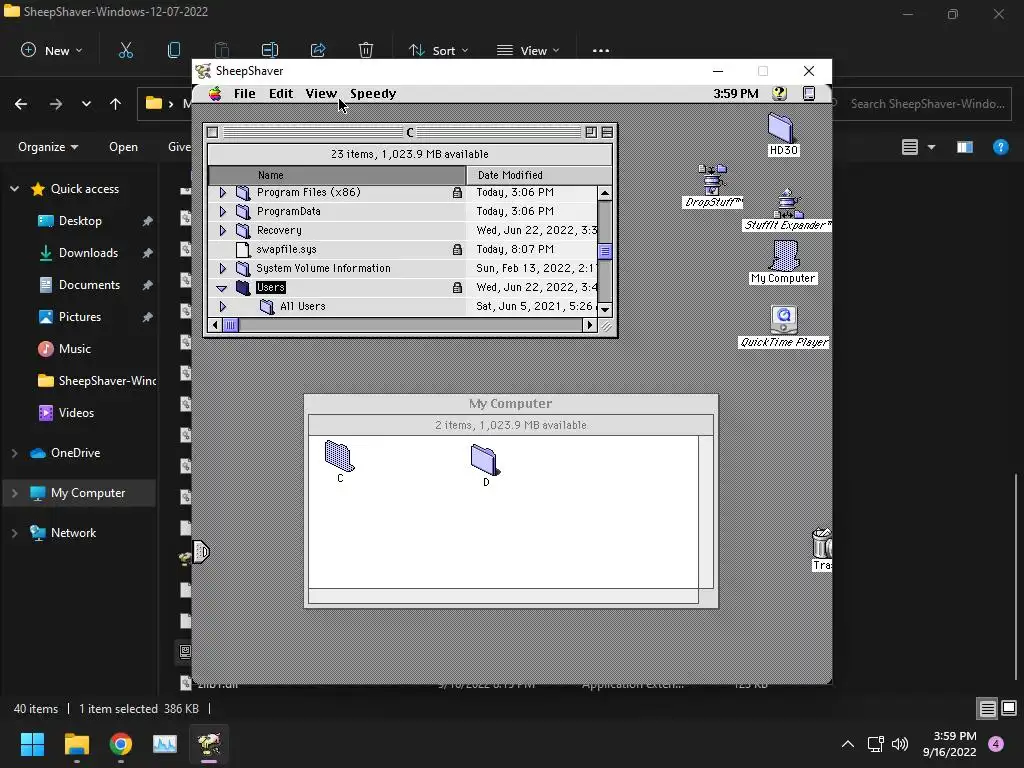Select the DropStuff icon on desktop
The height and width of the screenshot is (768, 1024).
point(712,186)
